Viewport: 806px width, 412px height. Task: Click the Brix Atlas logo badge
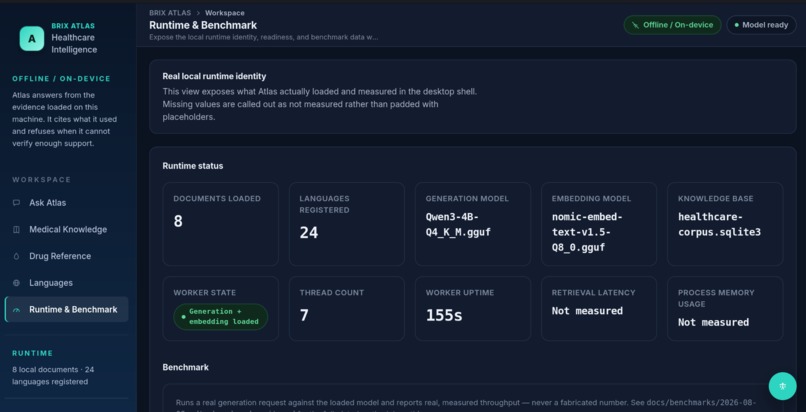click(x=32, y=39)
